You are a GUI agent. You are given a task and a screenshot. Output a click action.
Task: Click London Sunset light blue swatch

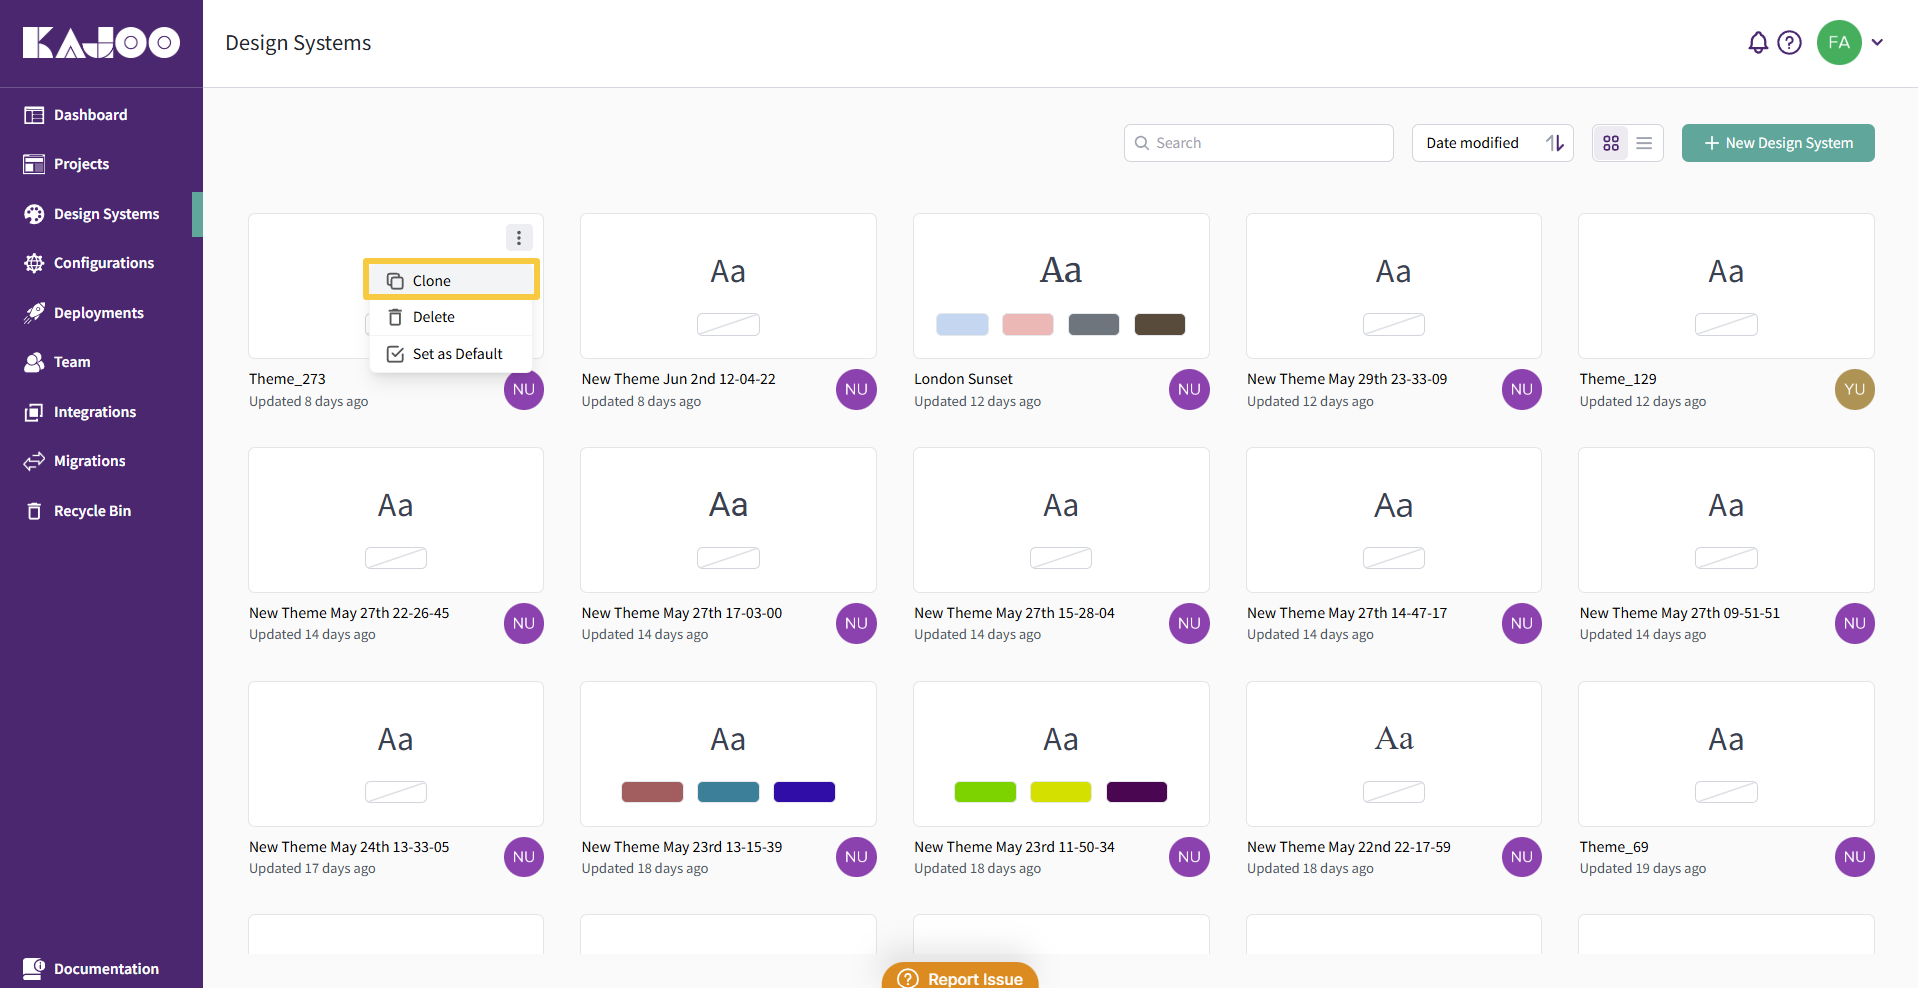click(962, 324)
